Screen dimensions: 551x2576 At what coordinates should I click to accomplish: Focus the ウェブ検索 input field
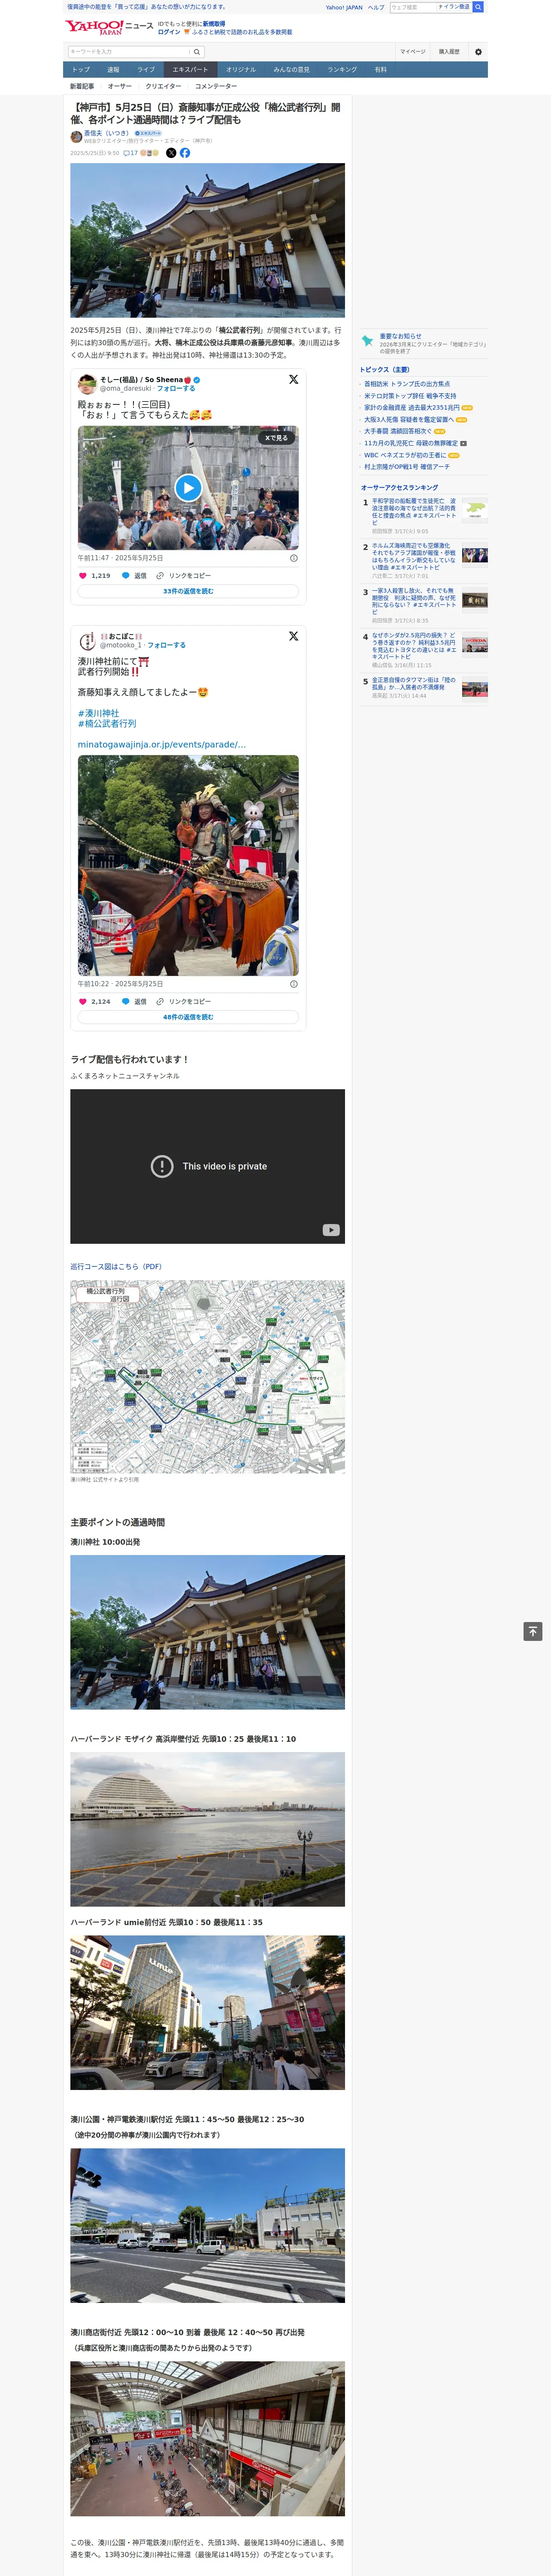(412, 7)
